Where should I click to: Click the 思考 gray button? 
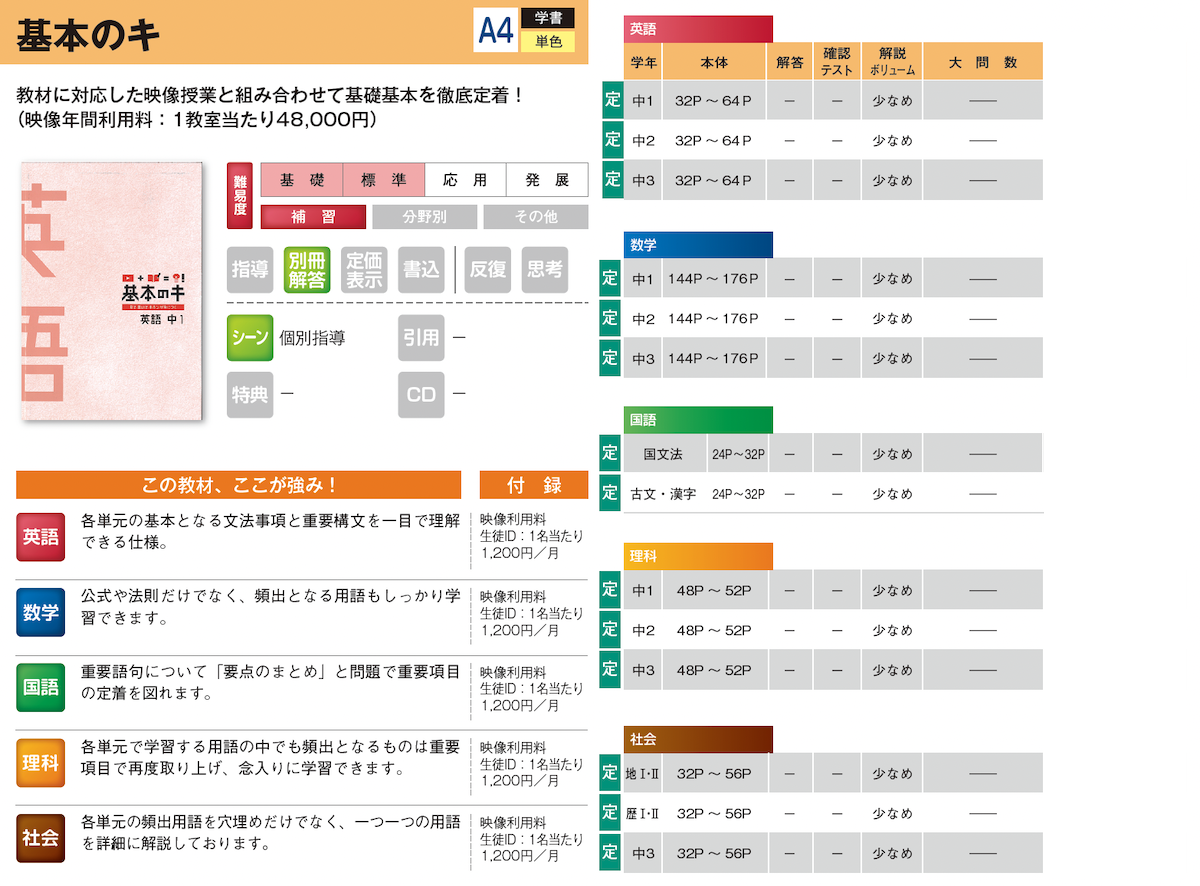pos(544,270)
